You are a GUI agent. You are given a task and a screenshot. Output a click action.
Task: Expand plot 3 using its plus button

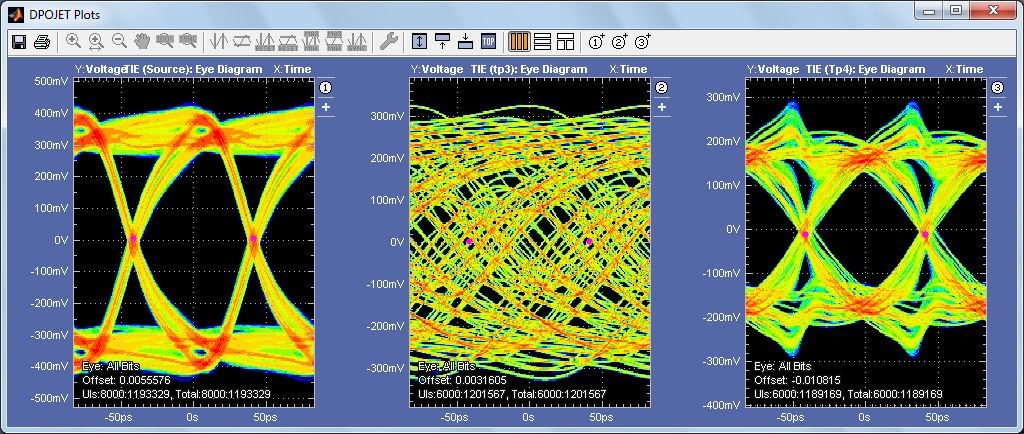pos(997,107)
